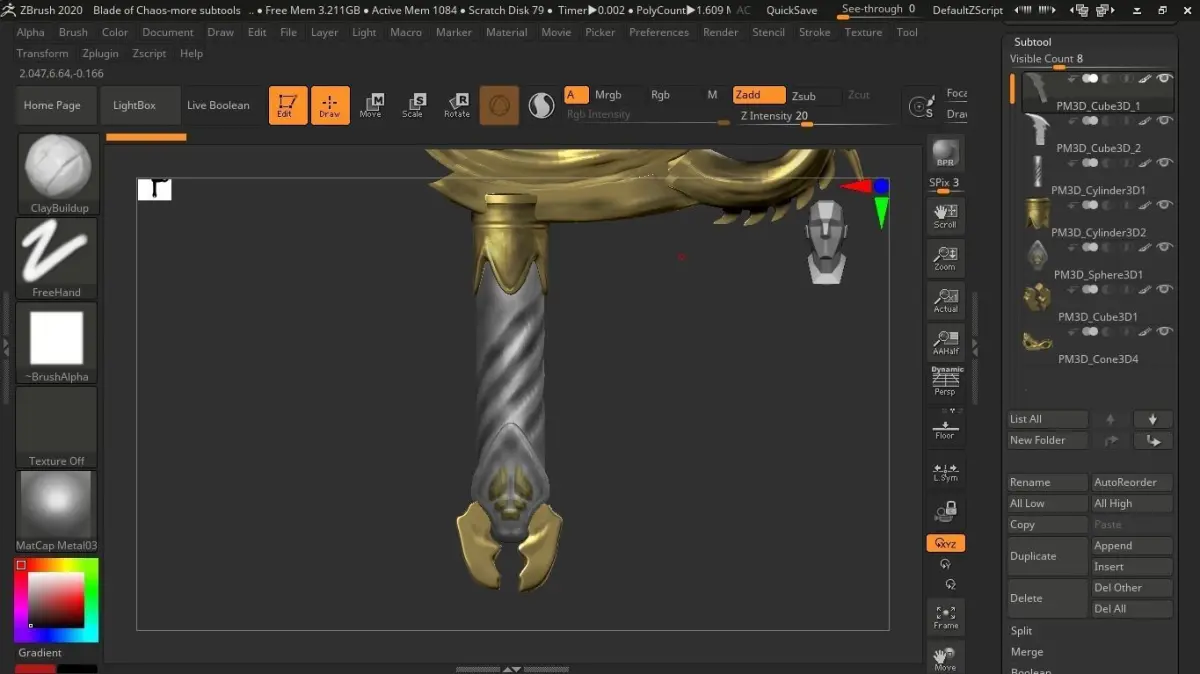Open ClayBuildup brush picker

point(58,174)
